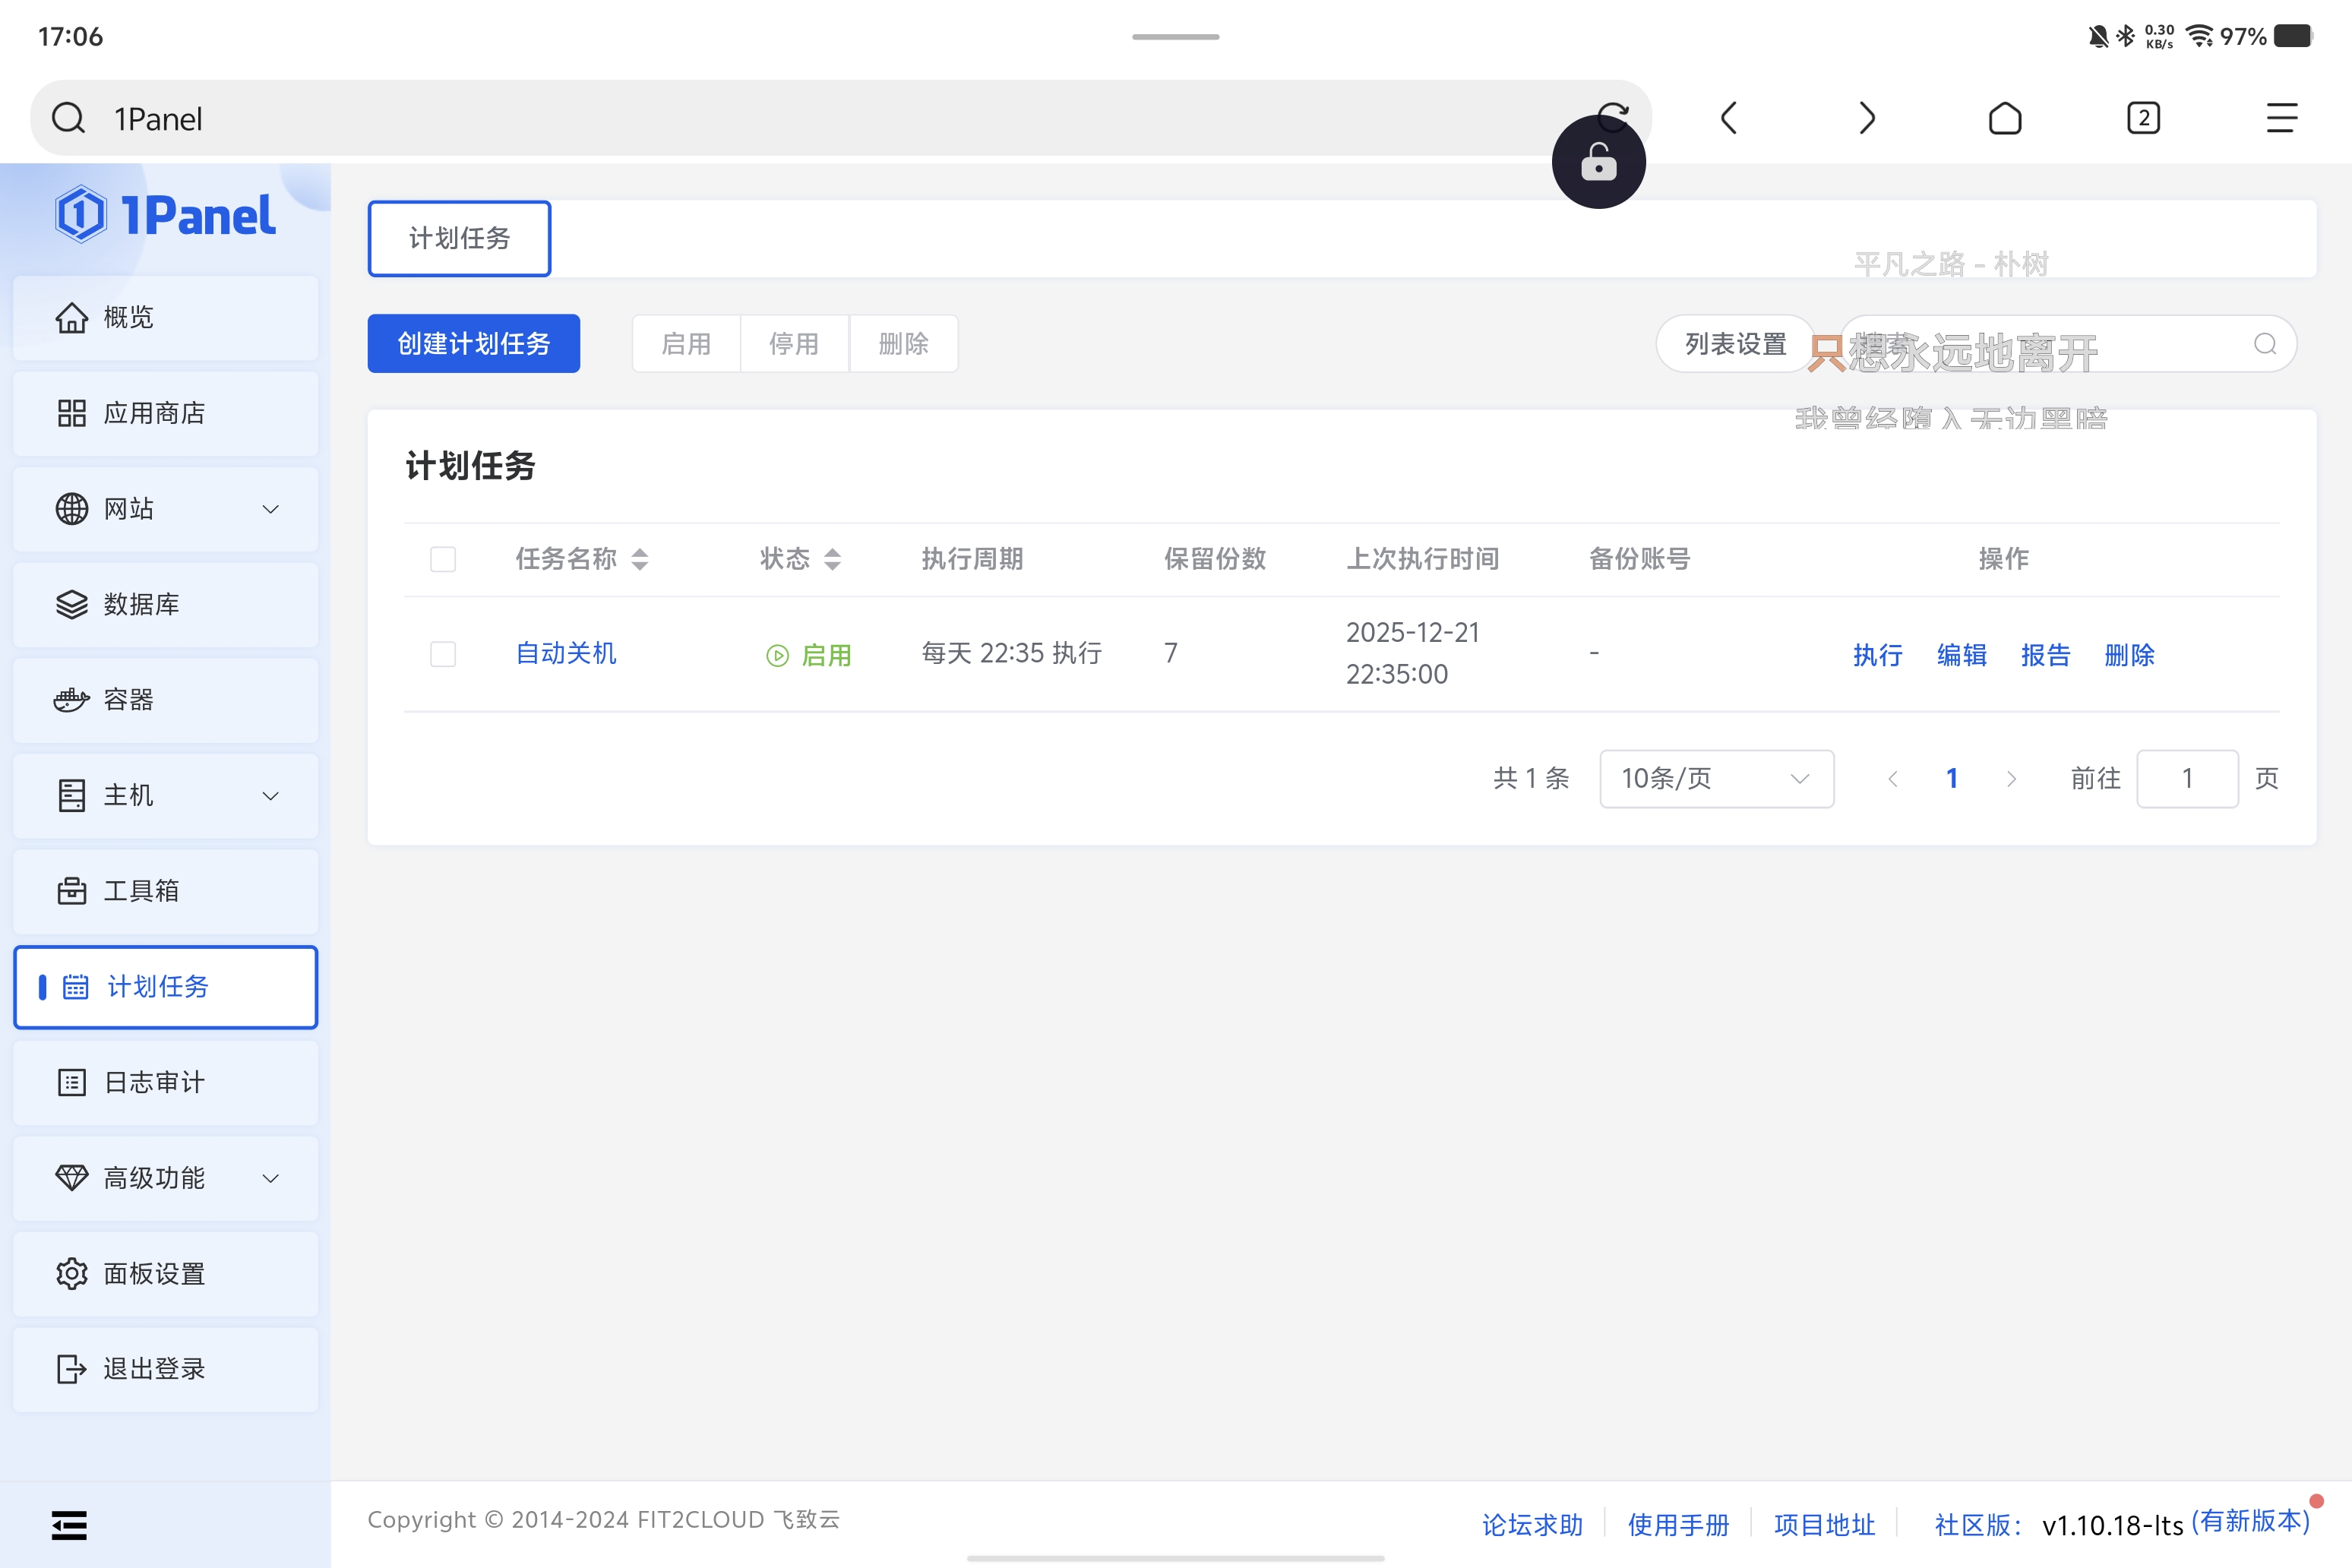Tap the floating unlock padlock icon

pos(1598,162)
